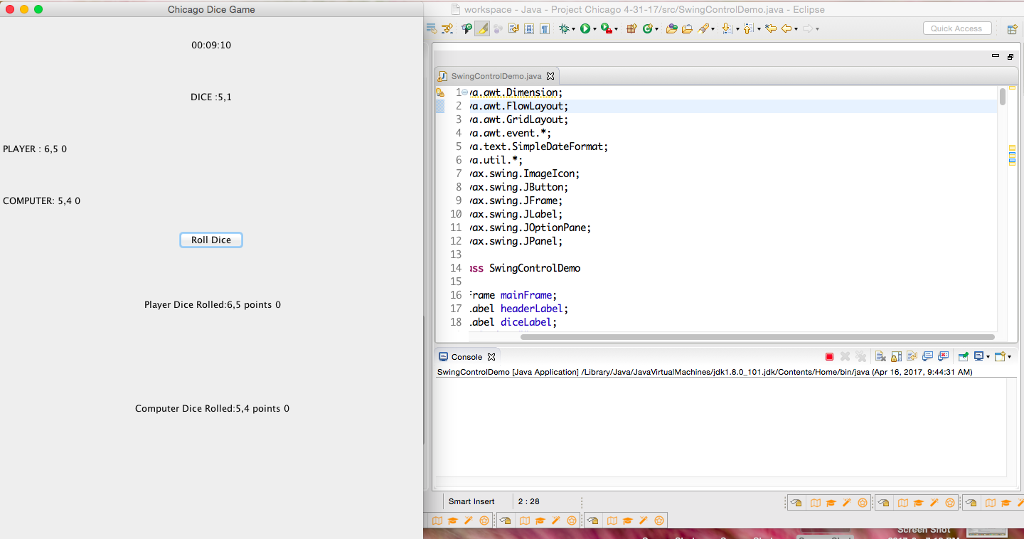Viewport: 1024px width, 539px height.
Task: Click Last Edit Location arrow icon
Action: click(771, 29)
